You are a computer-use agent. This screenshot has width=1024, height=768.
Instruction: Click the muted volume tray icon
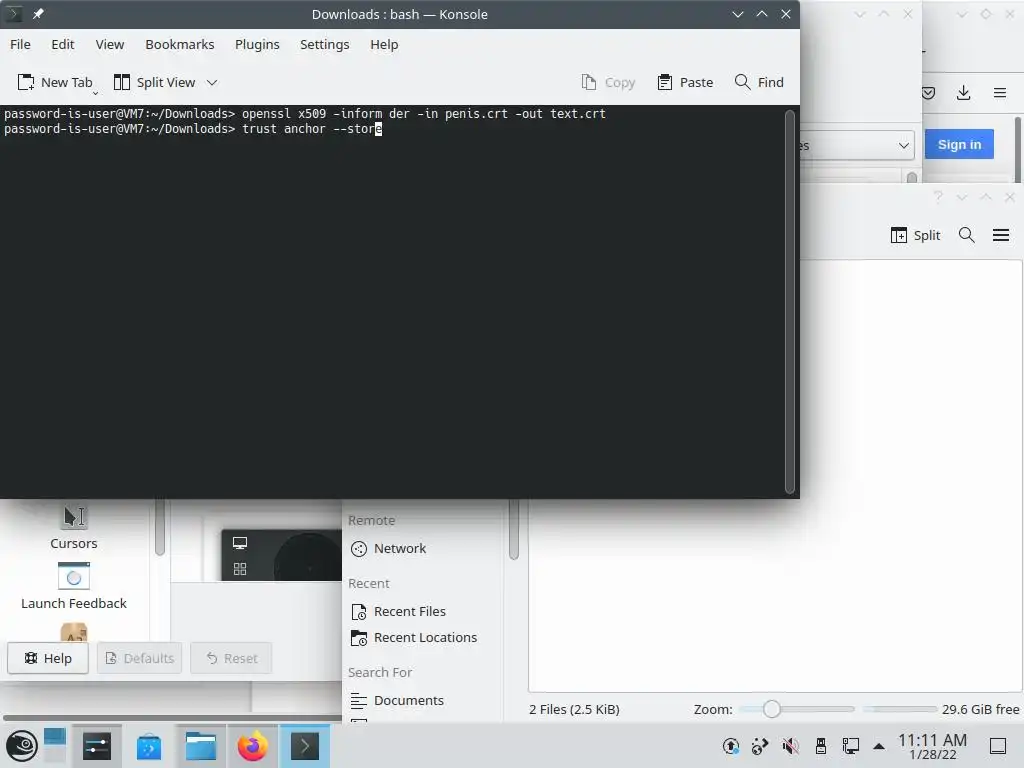tap(790, 746)
